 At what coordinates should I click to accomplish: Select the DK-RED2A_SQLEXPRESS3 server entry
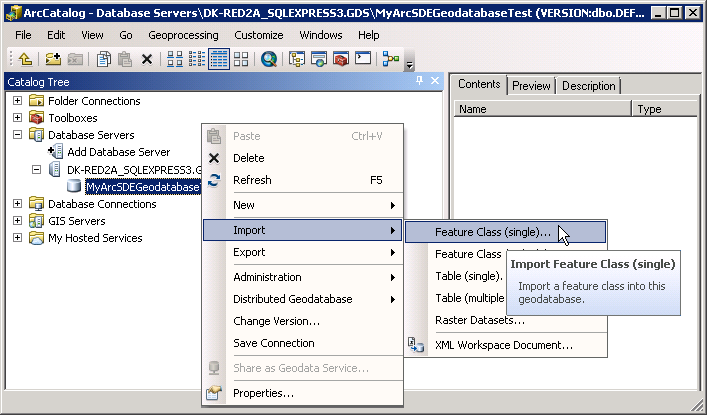134,170
